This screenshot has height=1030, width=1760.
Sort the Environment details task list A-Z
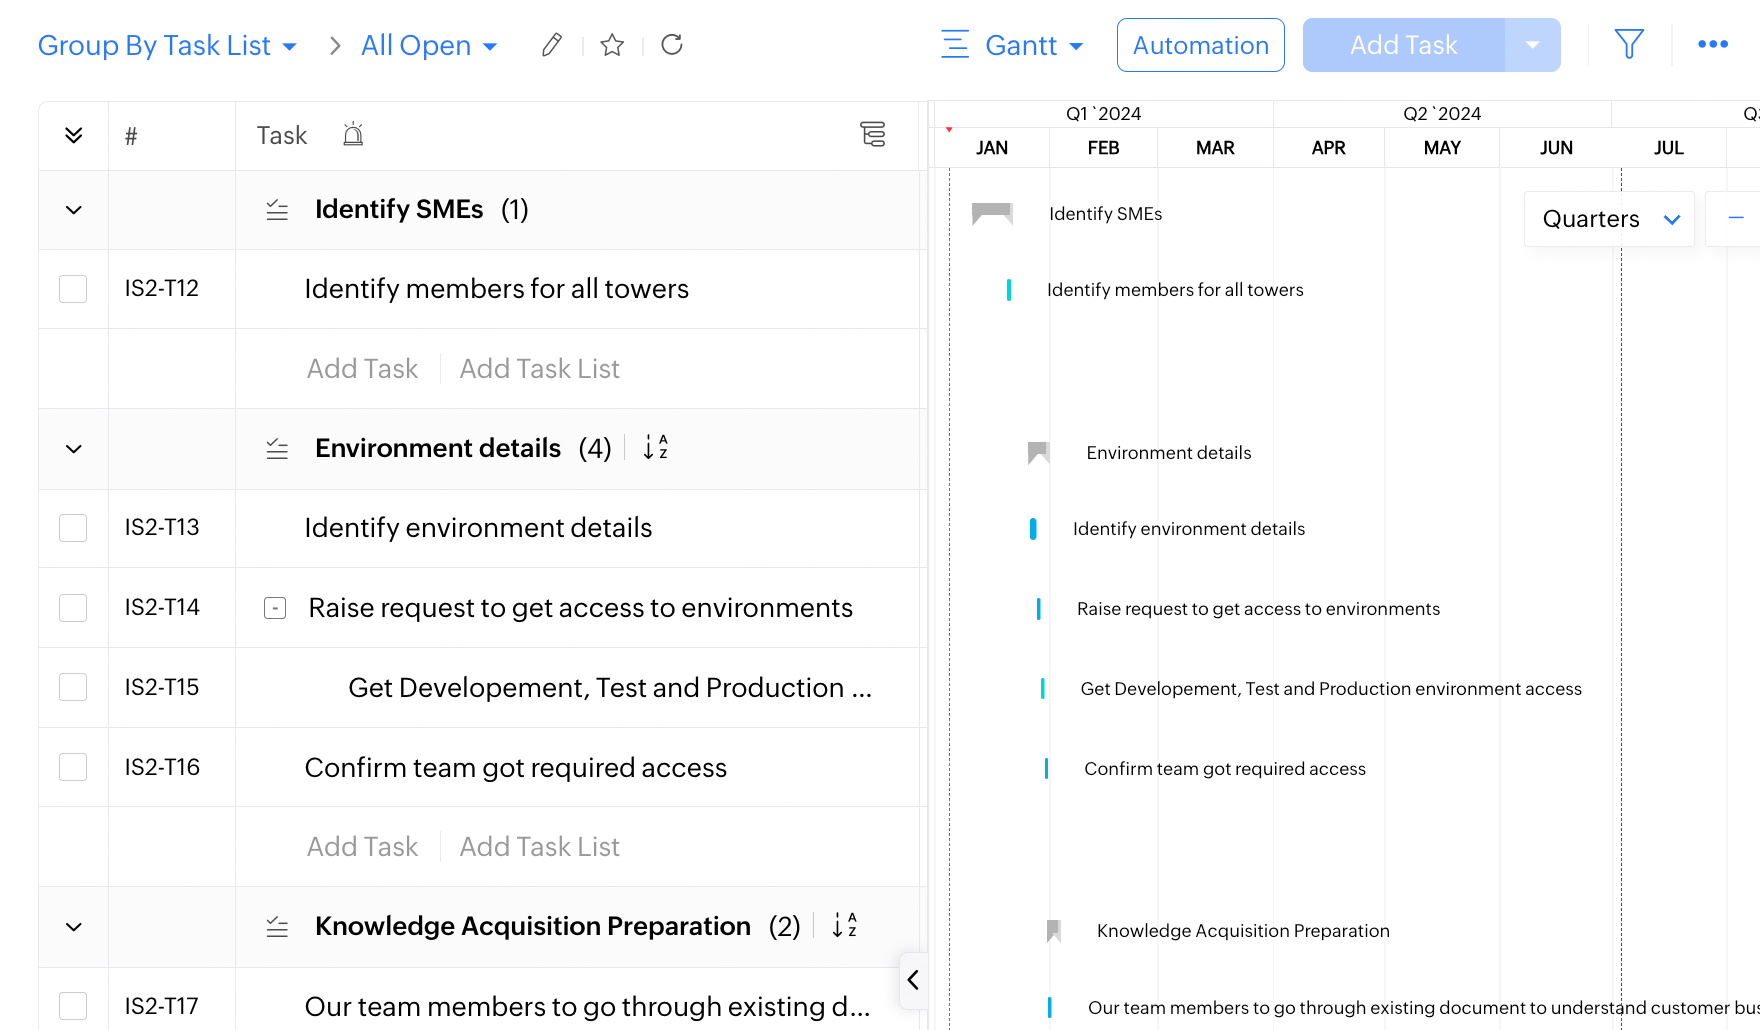[656, 448]
